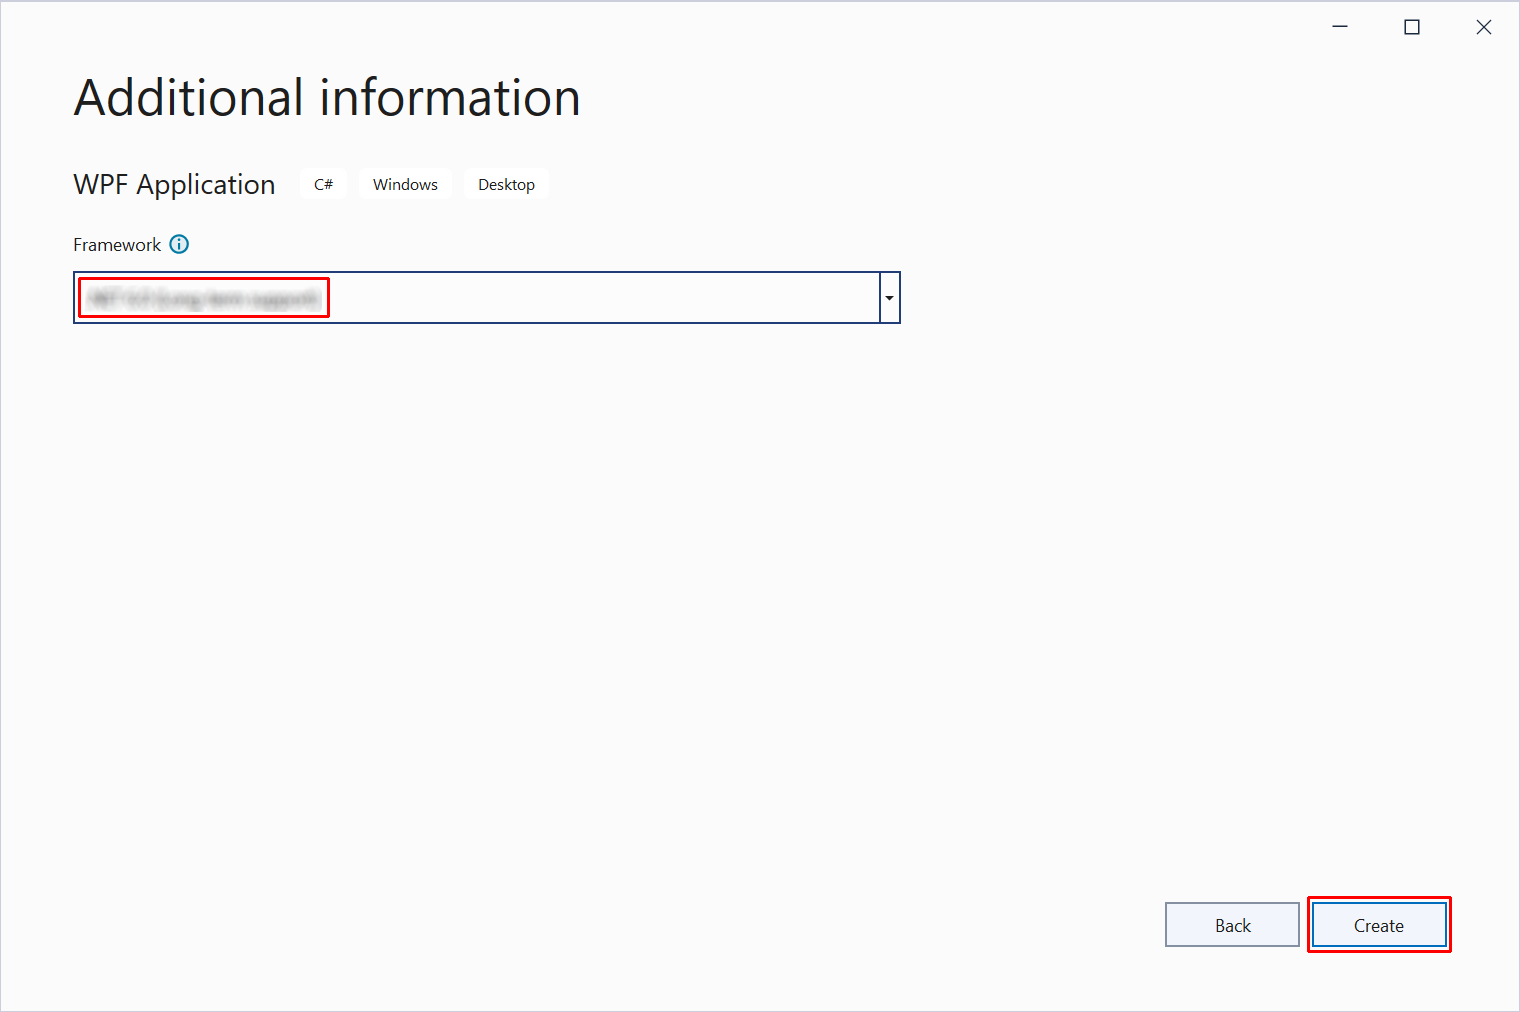Open framework options via the dropdown caret
1520x1012 pixels.
(888, 297)
